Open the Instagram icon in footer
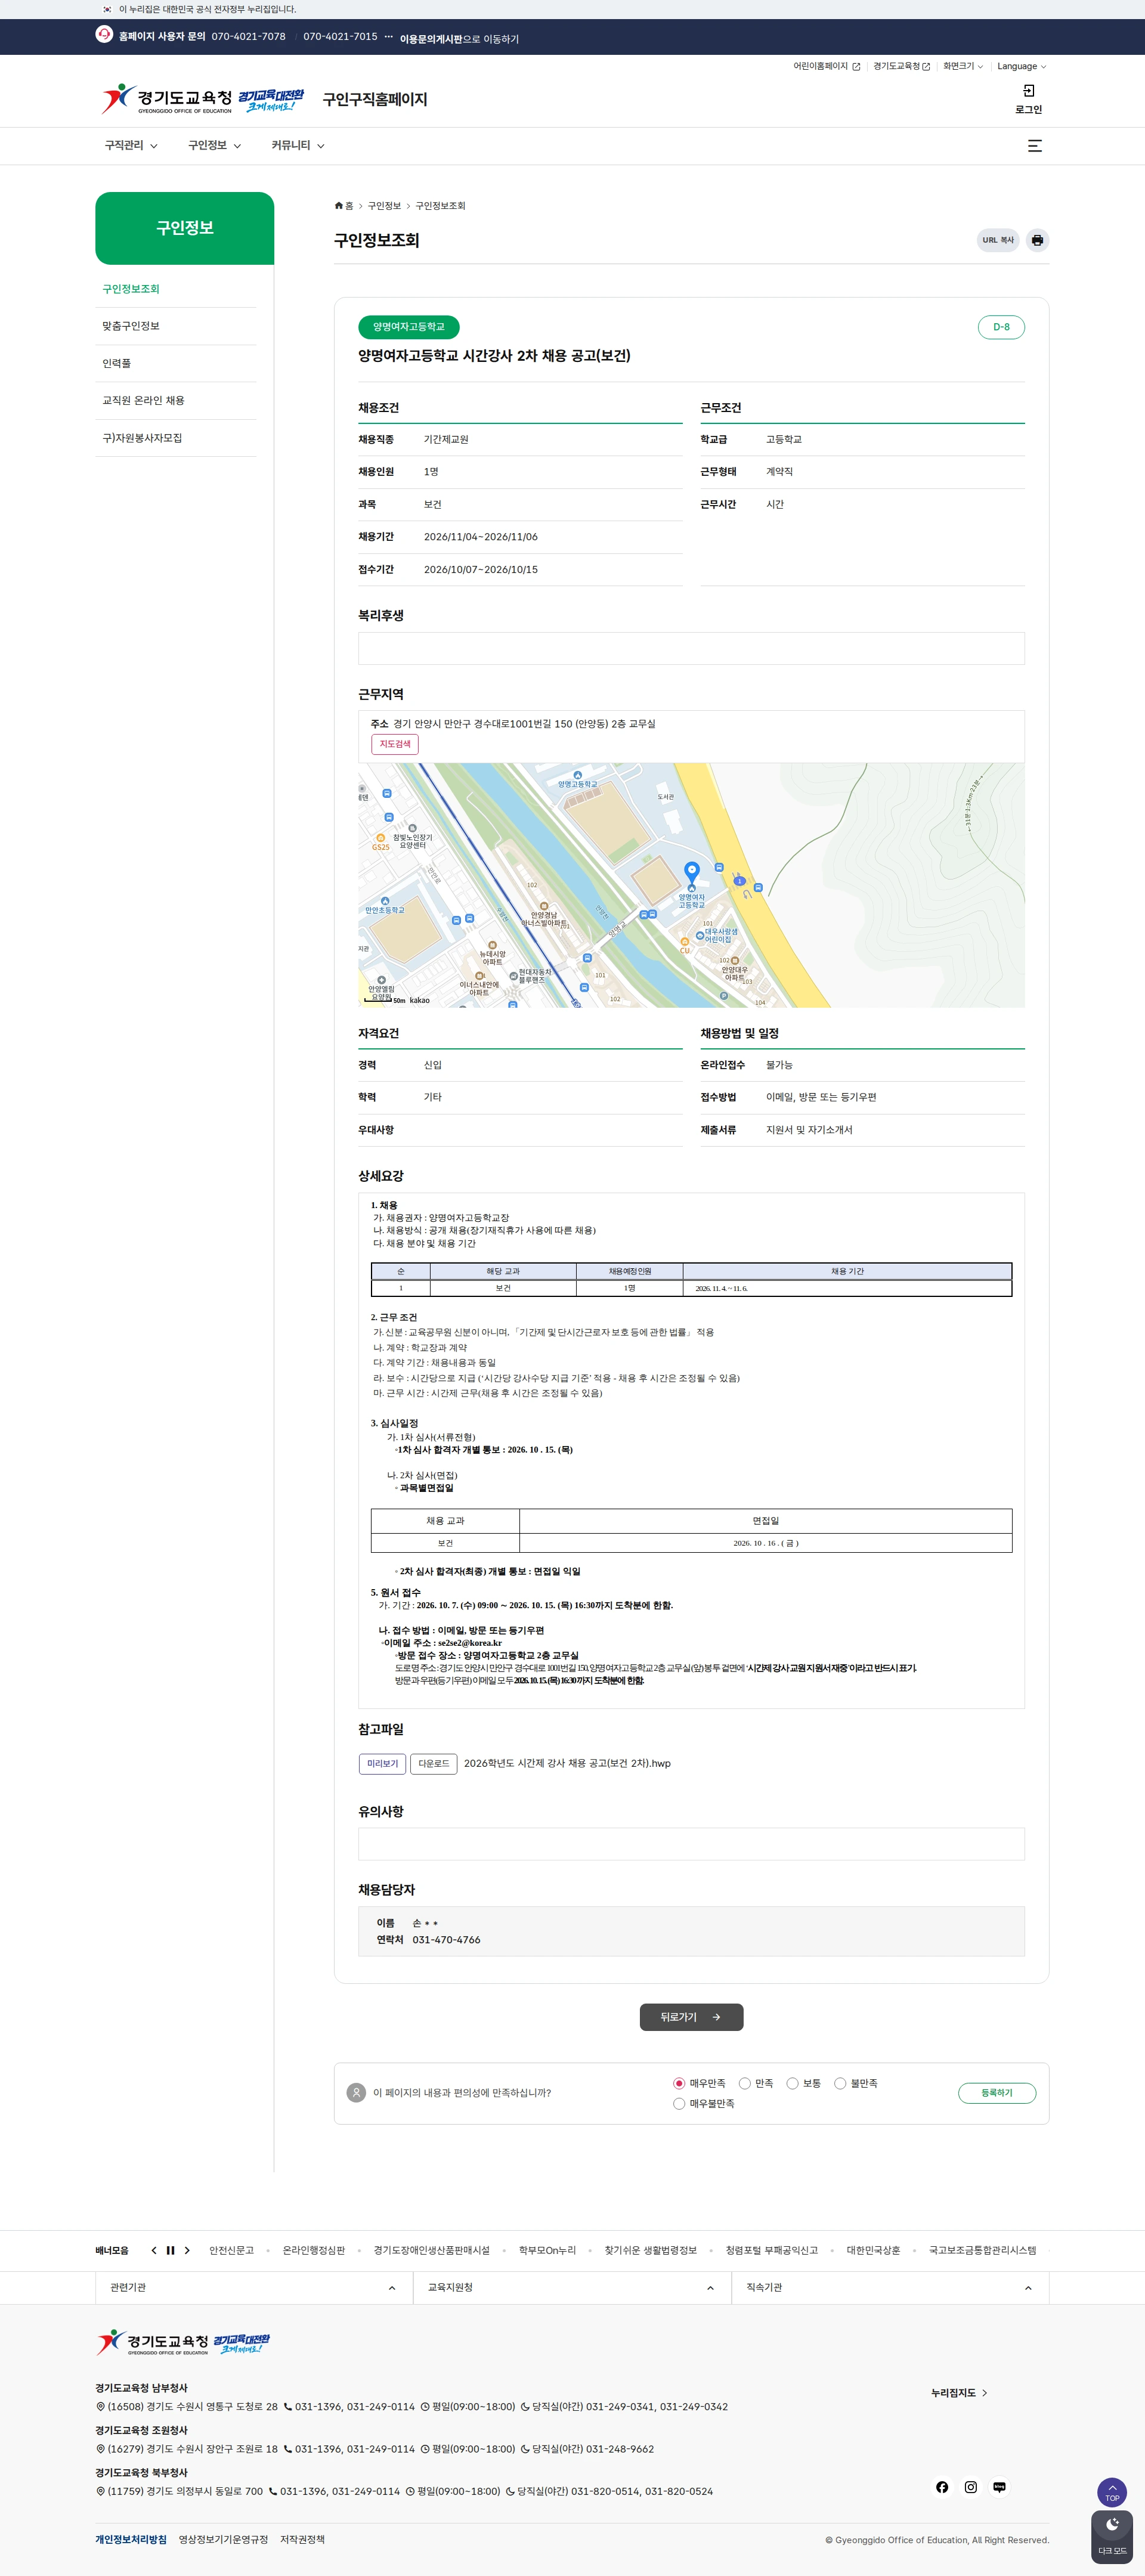Viewport: 1145px width, 2576px height. [970, 2487]
